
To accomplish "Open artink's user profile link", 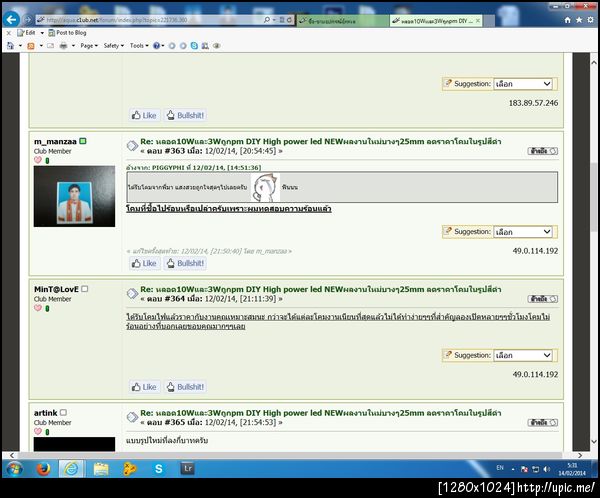I will point(46,413).
